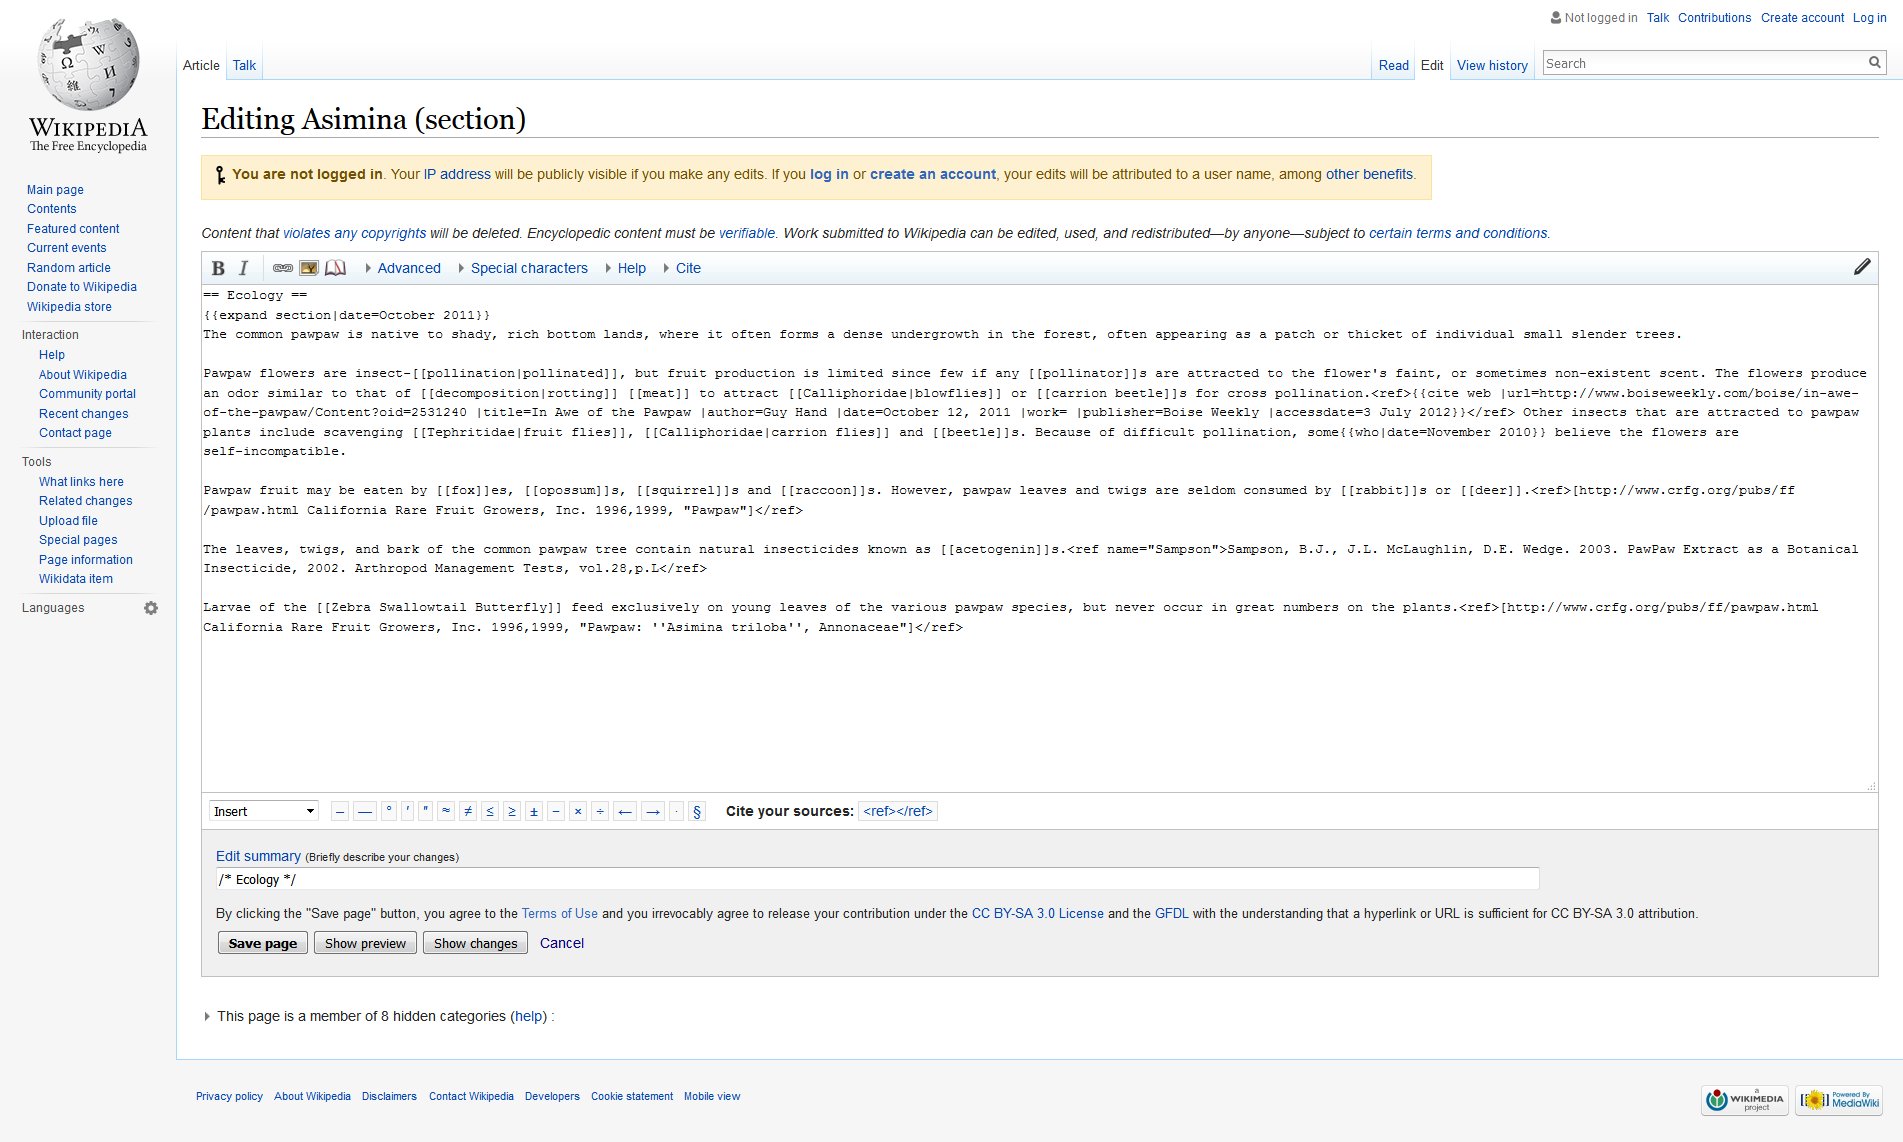The height and width of the screenshot is (1142, 1903).
Task: Click the Save page button
Action: 263,943
